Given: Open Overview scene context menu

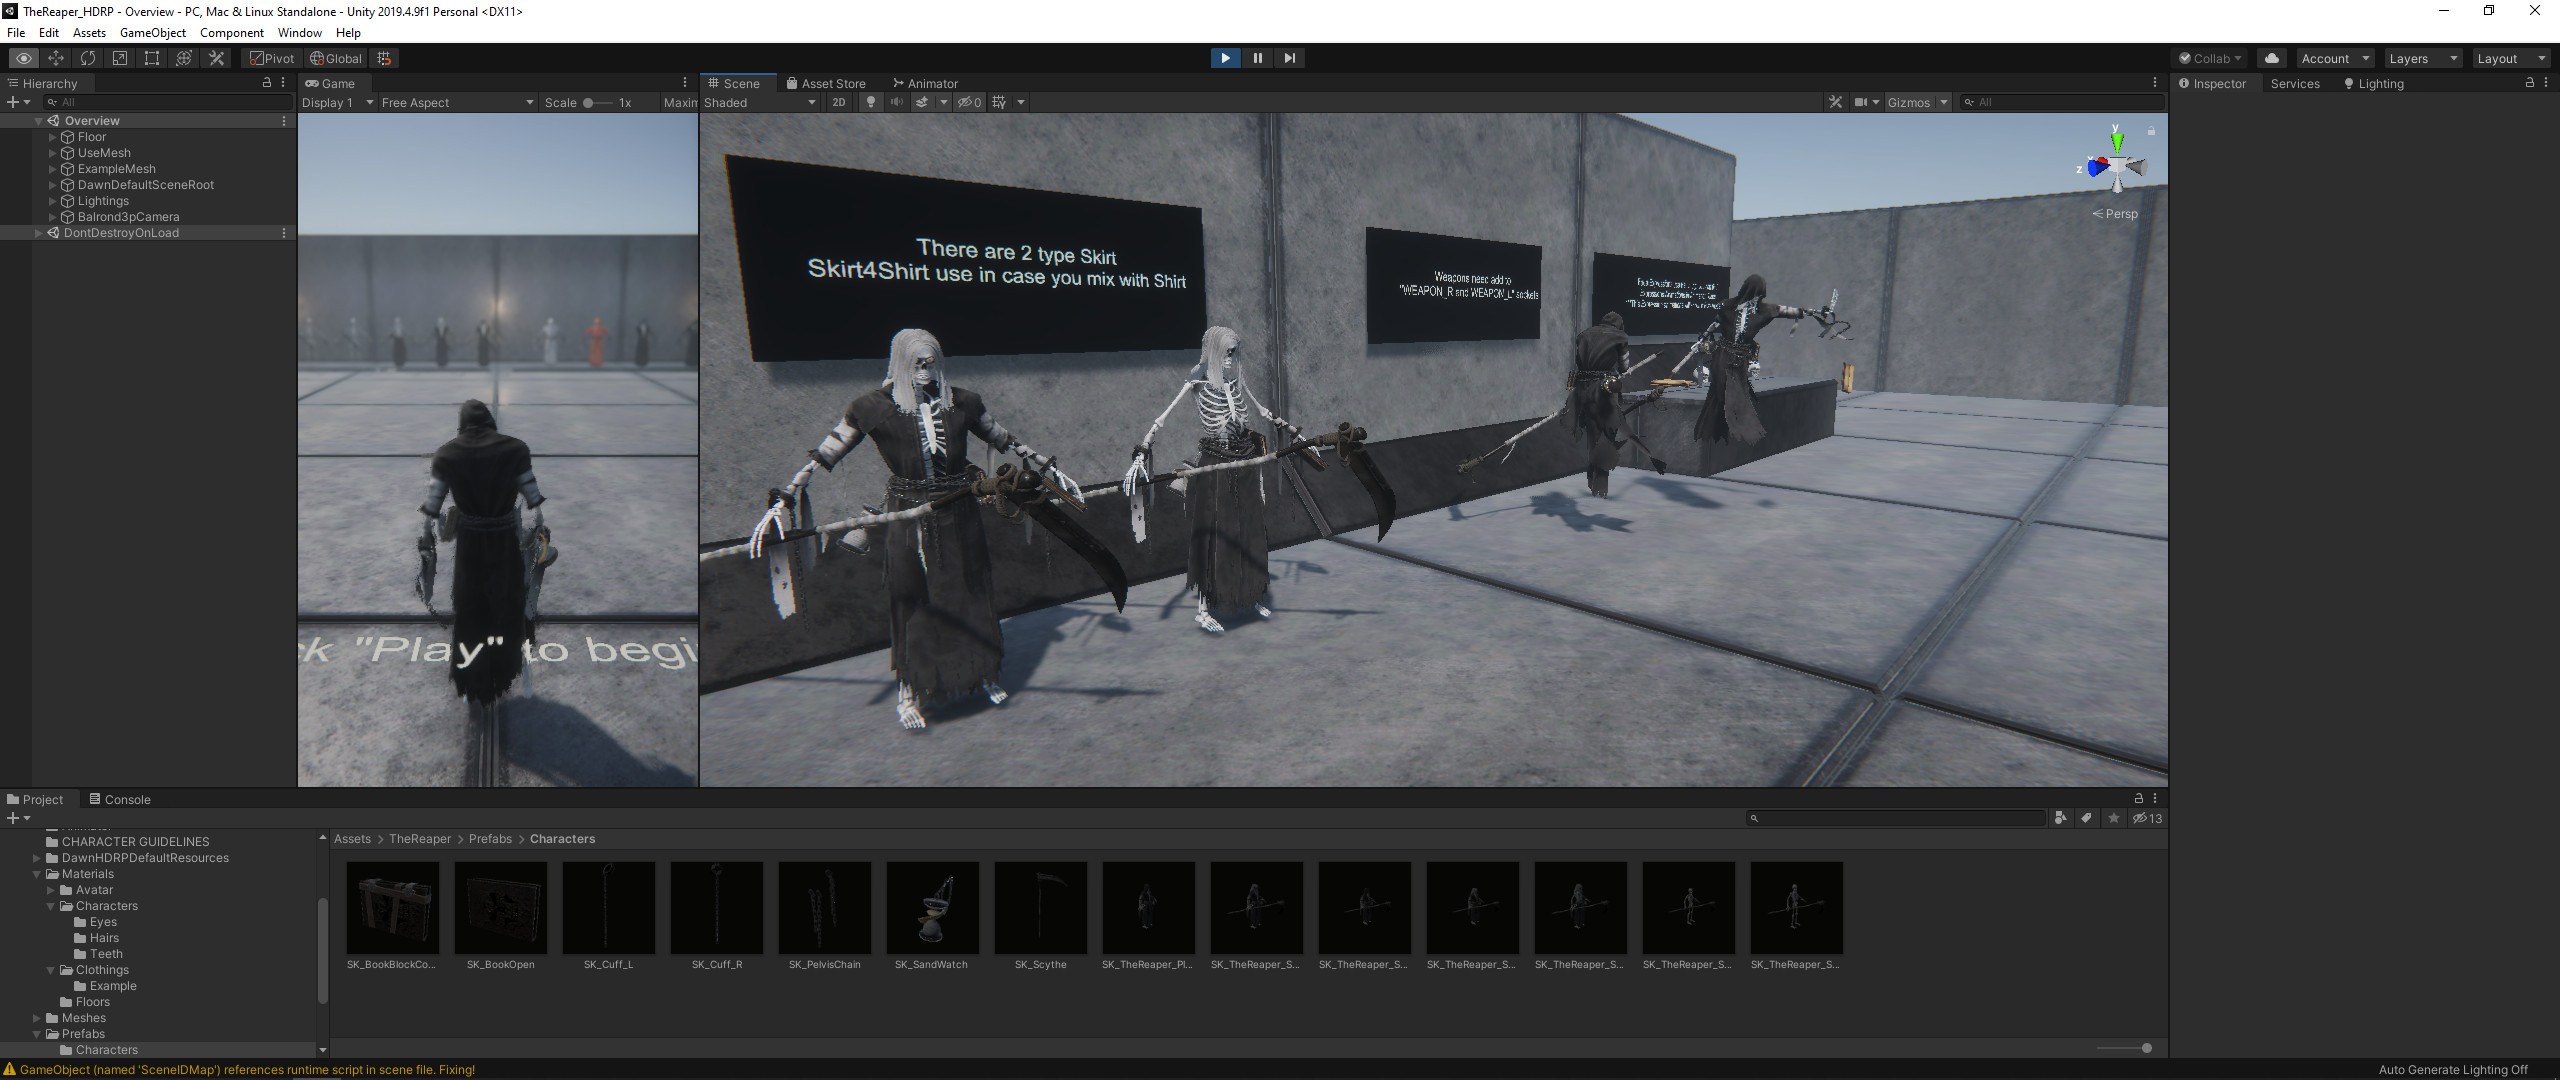Looking at the screenshot, I should coord(284,121).
